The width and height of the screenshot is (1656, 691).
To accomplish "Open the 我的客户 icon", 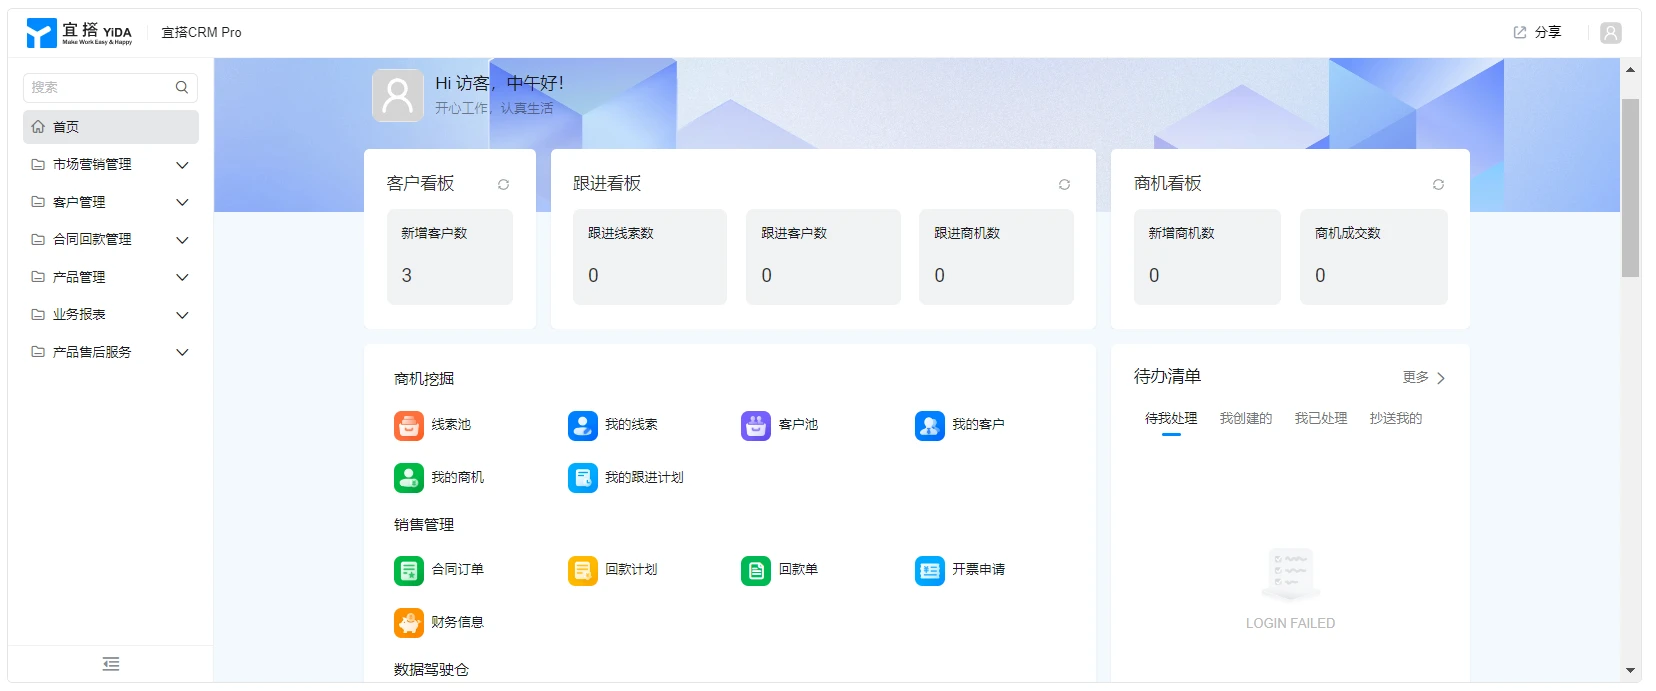I will pyautogui.click(x=930, y=425).
